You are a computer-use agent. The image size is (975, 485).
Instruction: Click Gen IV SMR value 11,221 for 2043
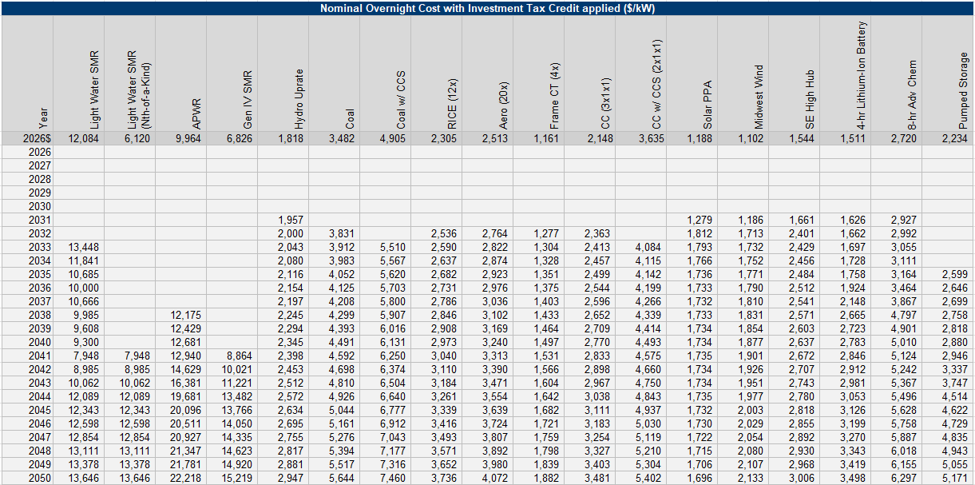[x=237, y=383]
